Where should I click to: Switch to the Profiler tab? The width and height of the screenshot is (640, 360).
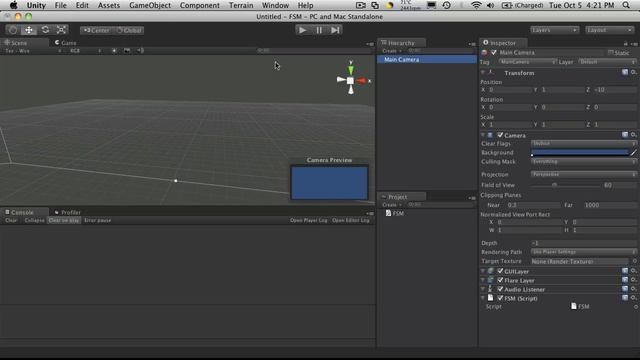coord(68,212)
